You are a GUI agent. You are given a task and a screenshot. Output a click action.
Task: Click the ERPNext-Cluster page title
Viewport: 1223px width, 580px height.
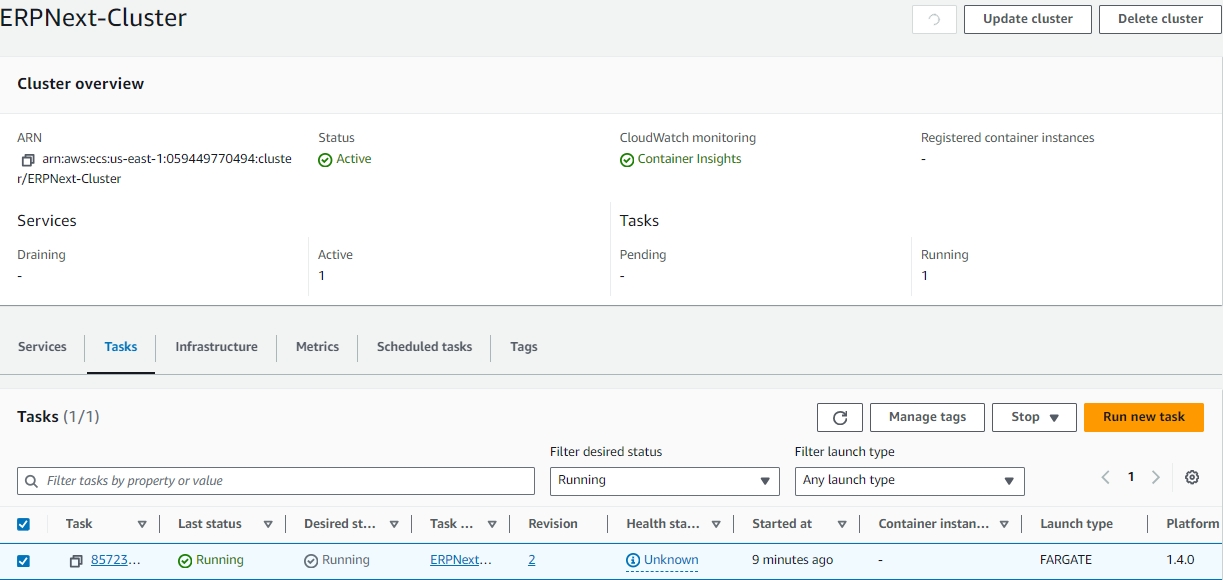(93, 17)
